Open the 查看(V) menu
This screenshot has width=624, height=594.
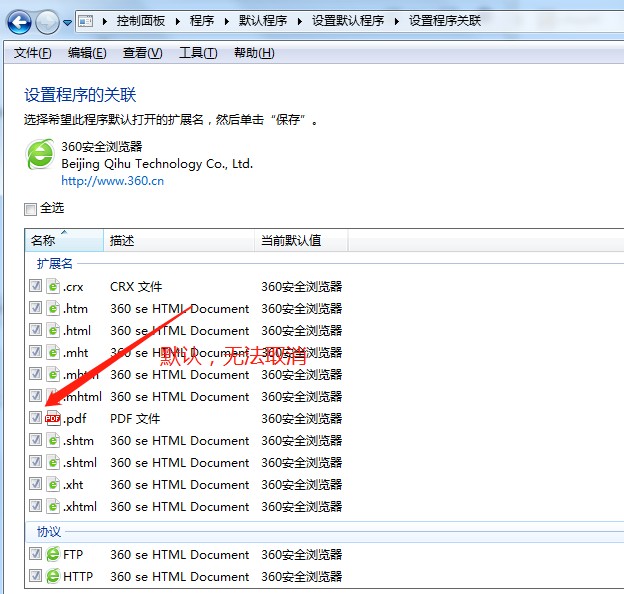point(142,53)
